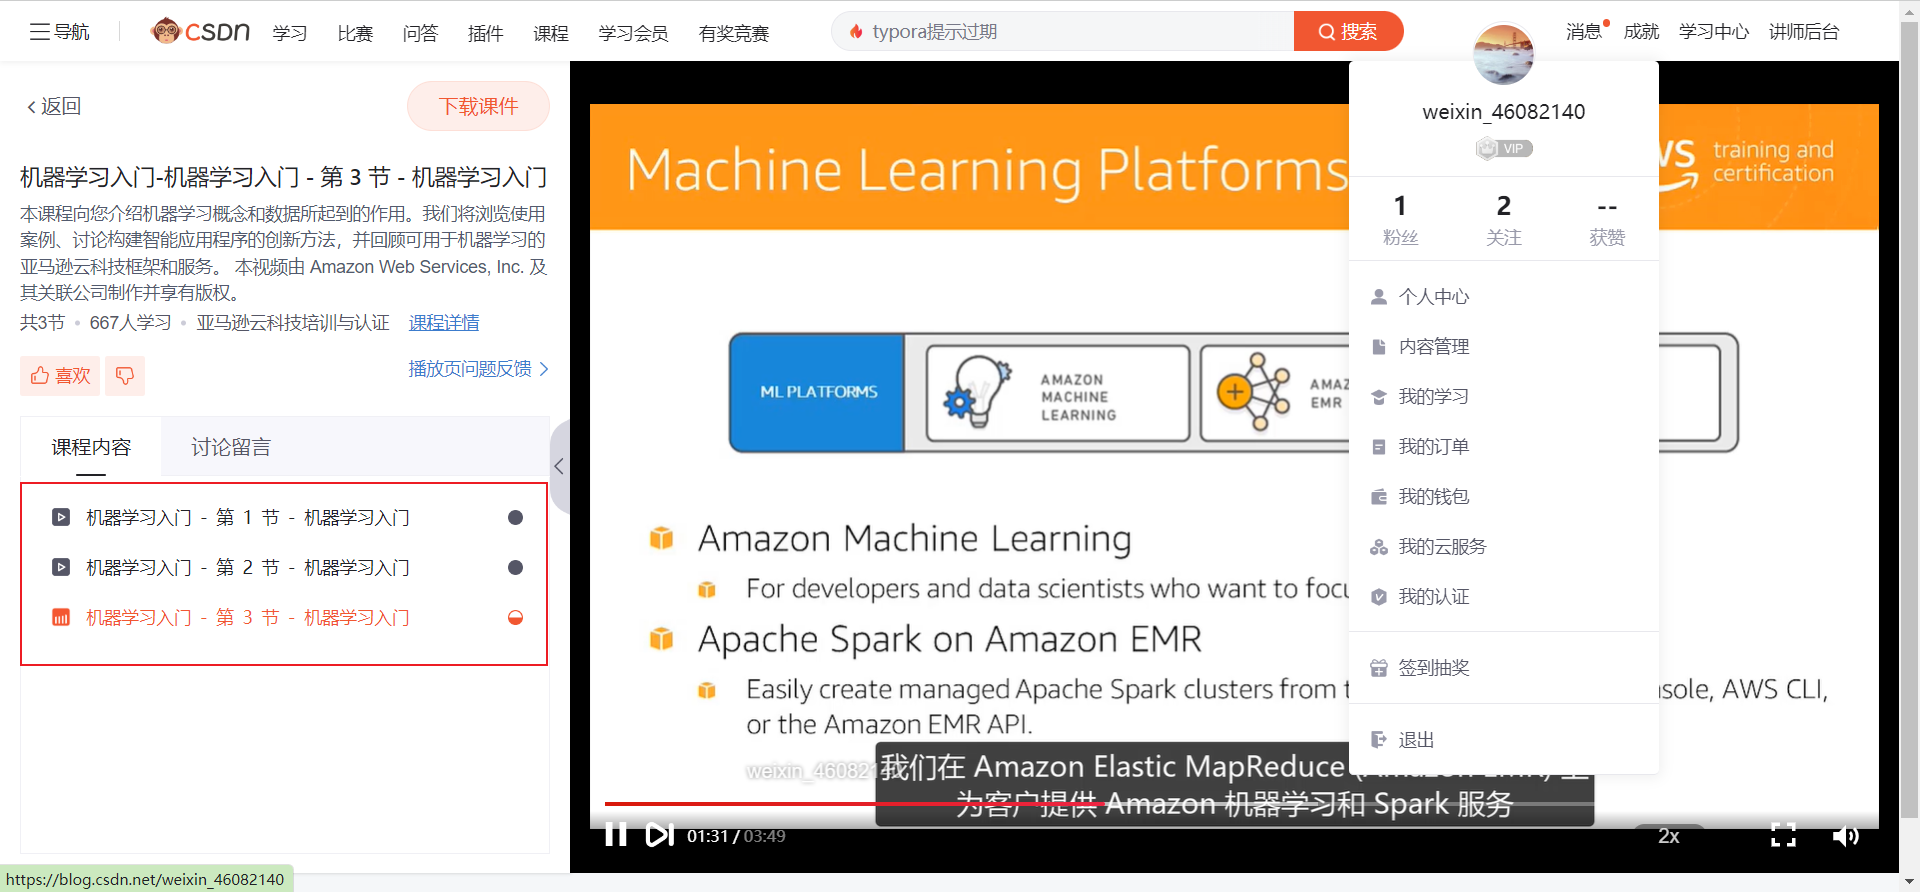The image size is (1920, 892).
Task: Pause the video
Action: (x=616, y=835)
